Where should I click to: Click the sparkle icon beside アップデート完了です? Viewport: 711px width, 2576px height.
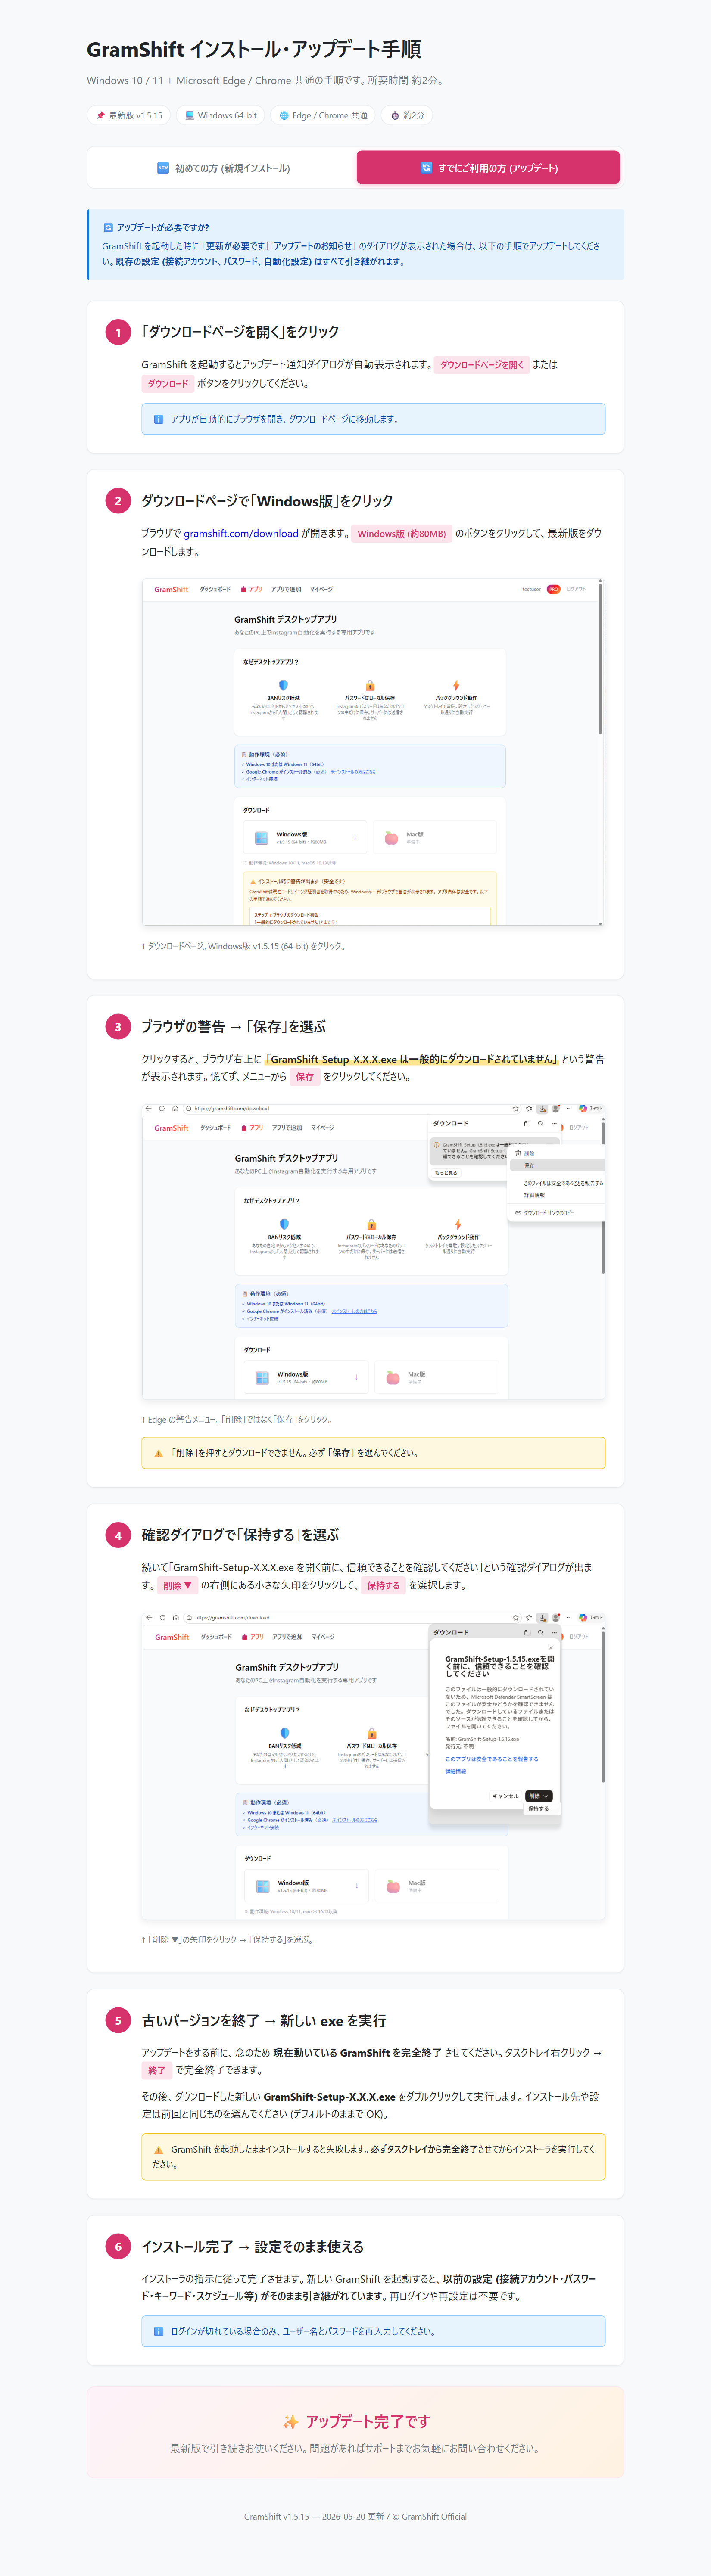coord(290,2421)
